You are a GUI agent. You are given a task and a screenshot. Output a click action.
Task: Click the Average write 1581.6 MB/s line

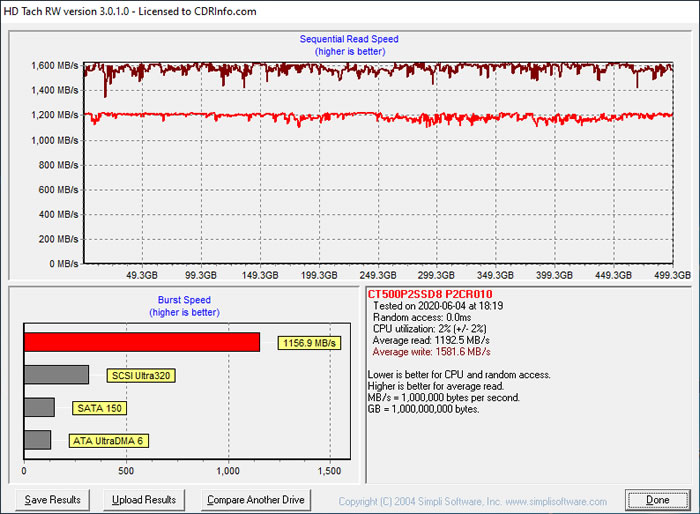point(433,352)
